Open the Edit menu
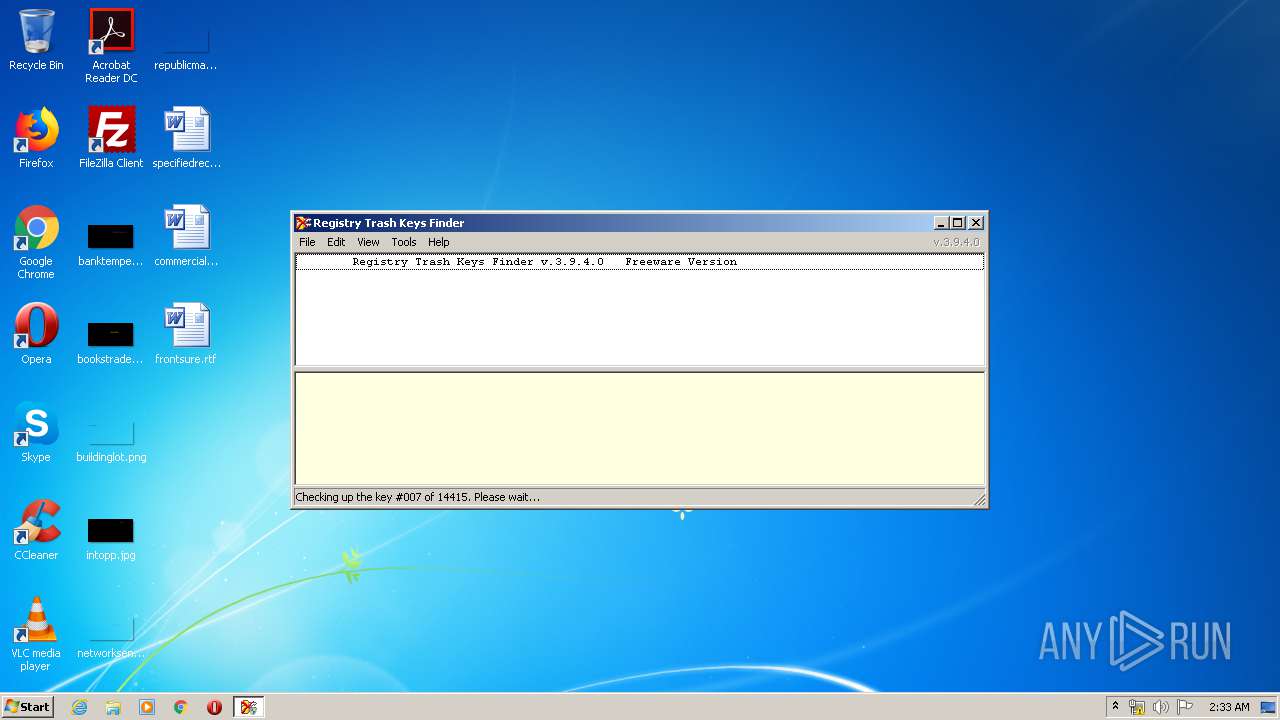This screenshot has height=720, width=1280. pyautogui.click(x=336, y=242)
